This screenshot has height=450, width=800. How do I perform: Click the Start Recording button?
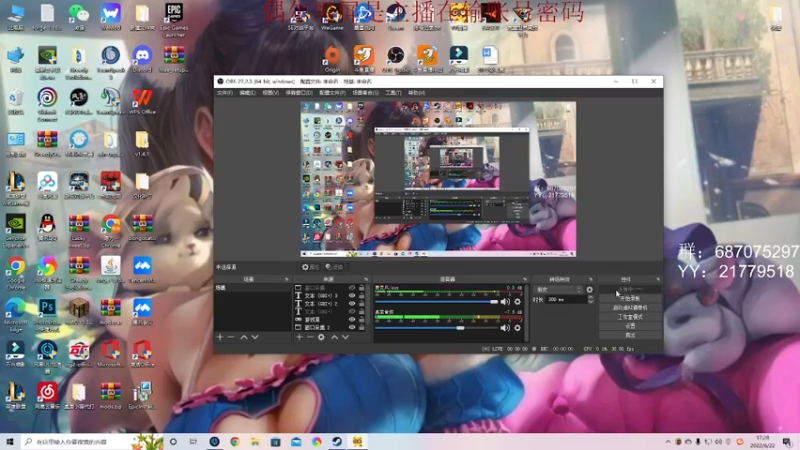pos(630,298)
